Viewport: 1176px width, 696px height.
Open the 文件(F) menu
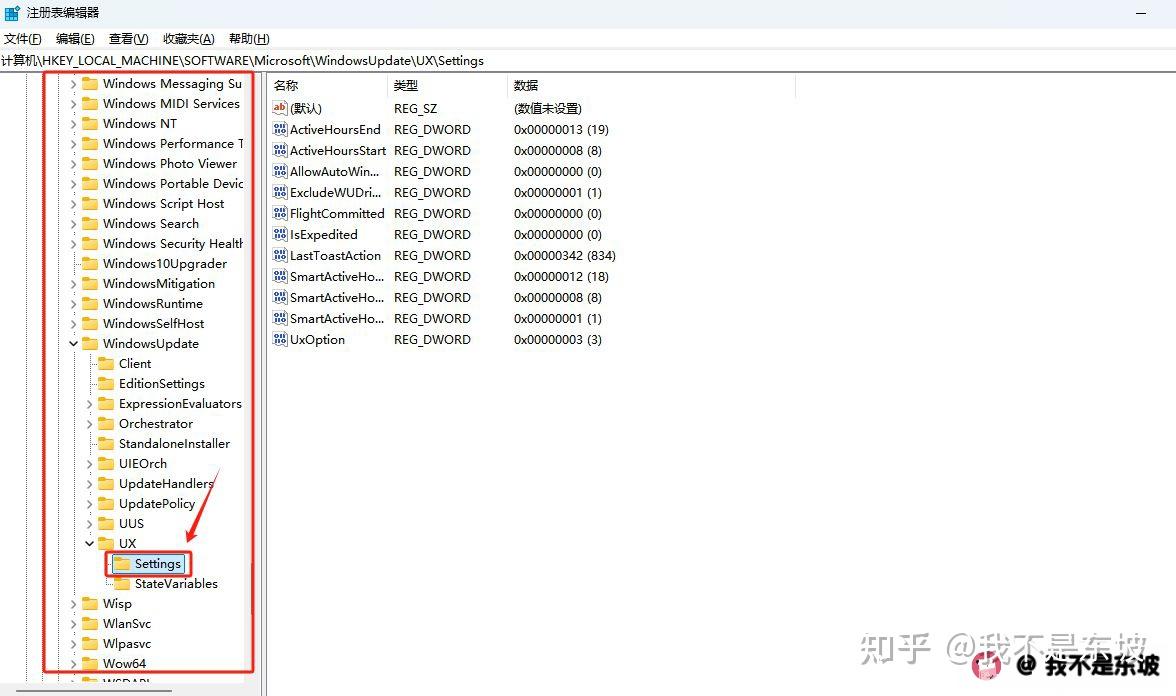click(x=22, y=38)
